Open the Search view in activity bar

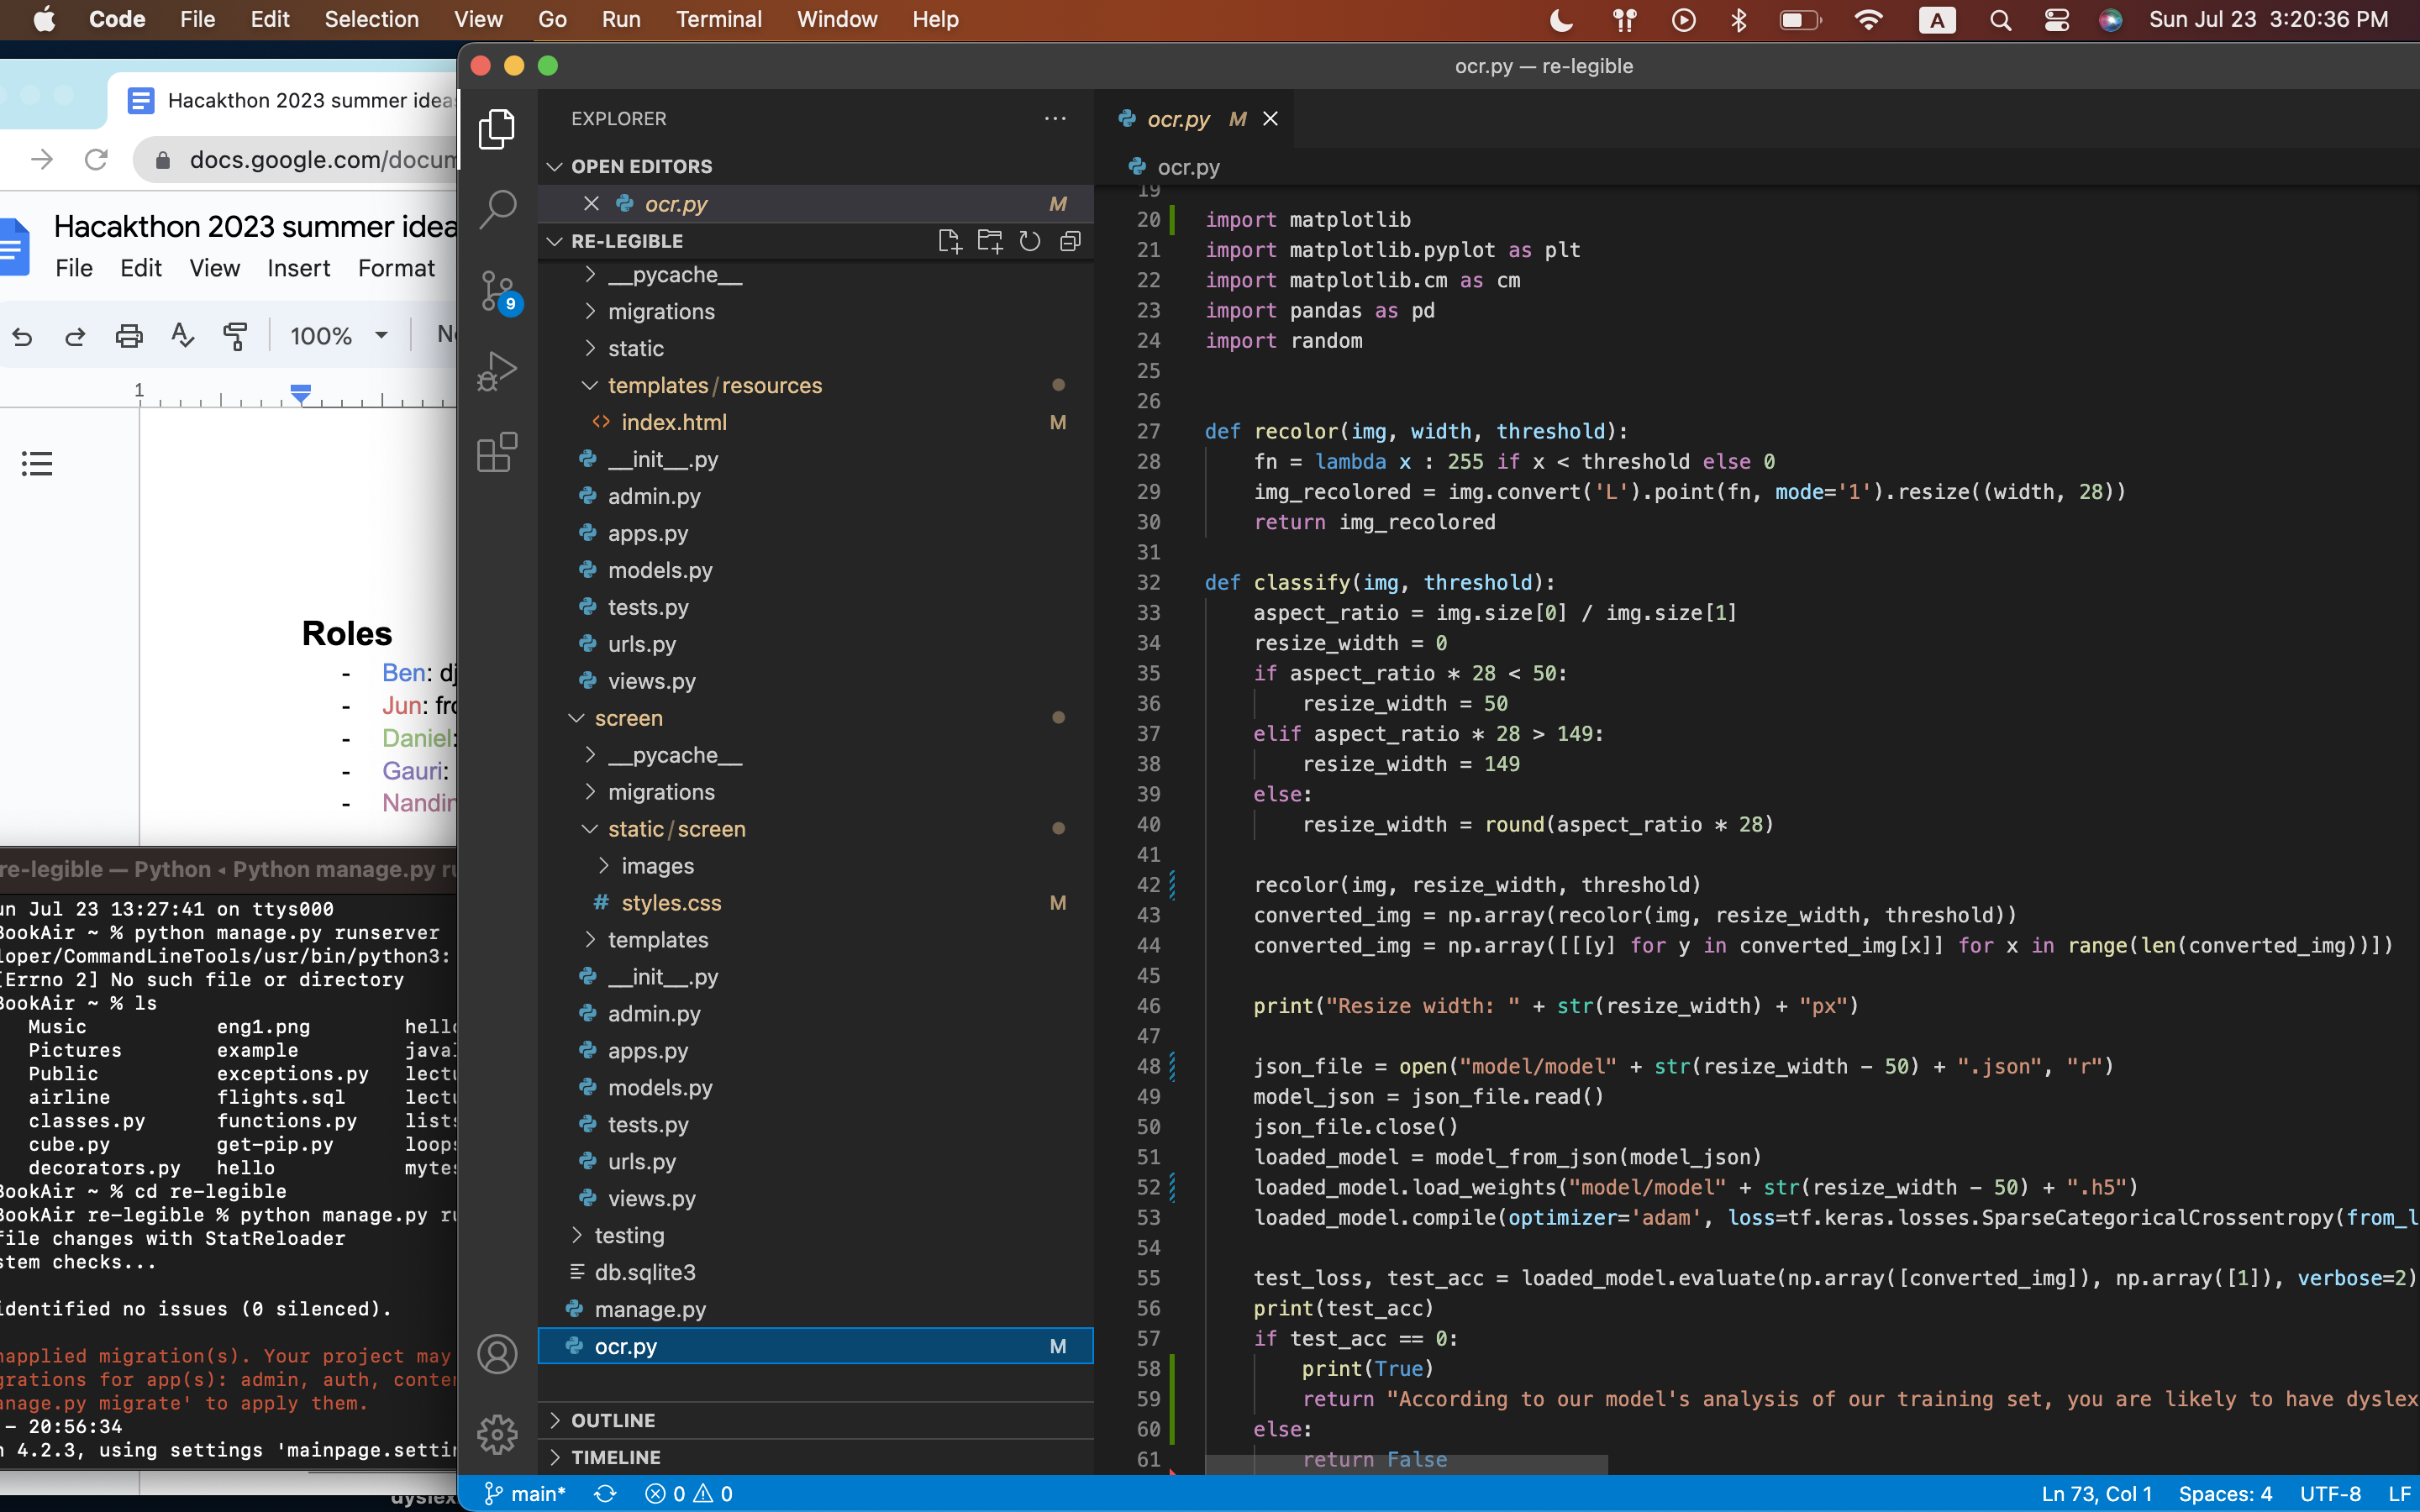click(497, 209)
